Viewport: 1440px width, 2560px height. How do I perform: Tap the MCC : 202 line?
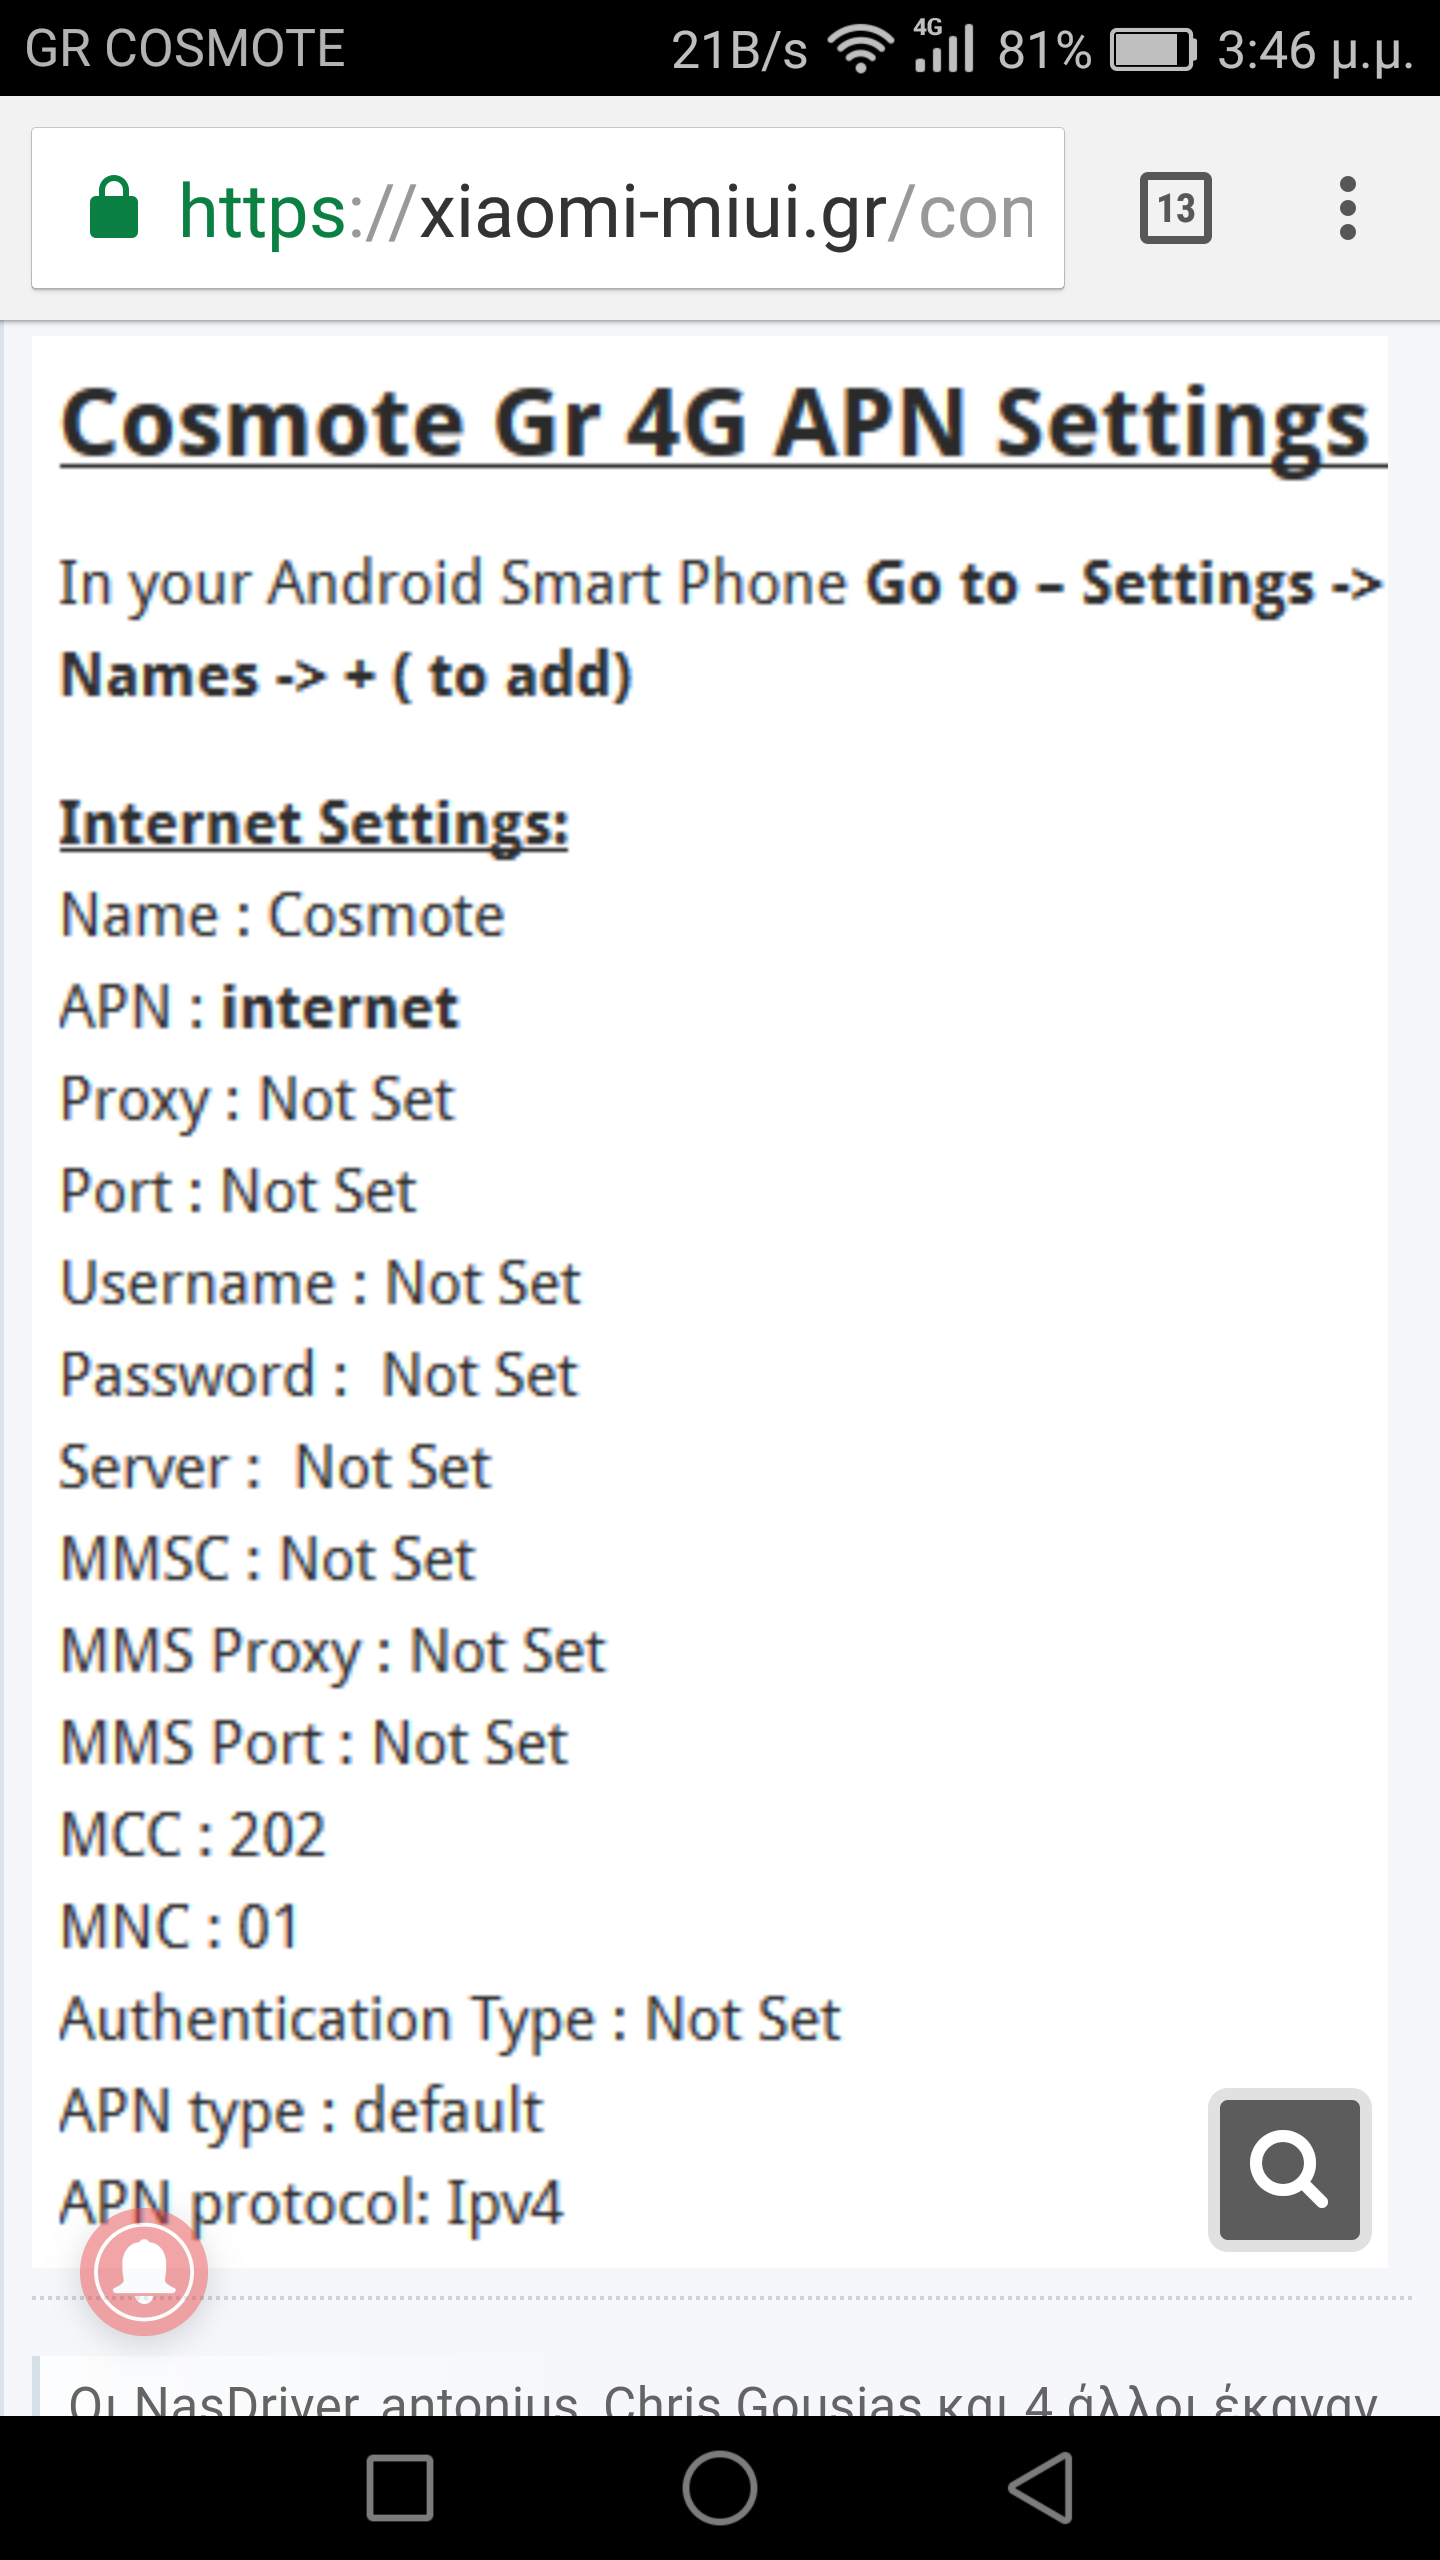(194, 1835)
